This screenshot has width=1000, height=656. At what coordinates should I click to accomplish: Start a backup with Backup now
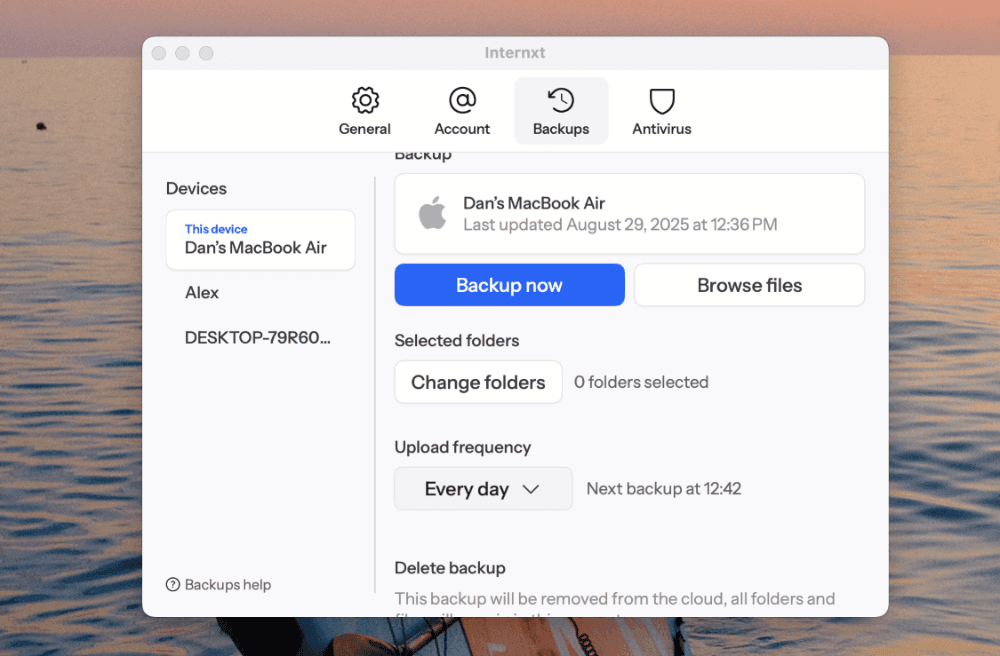(x=509, y=285)
